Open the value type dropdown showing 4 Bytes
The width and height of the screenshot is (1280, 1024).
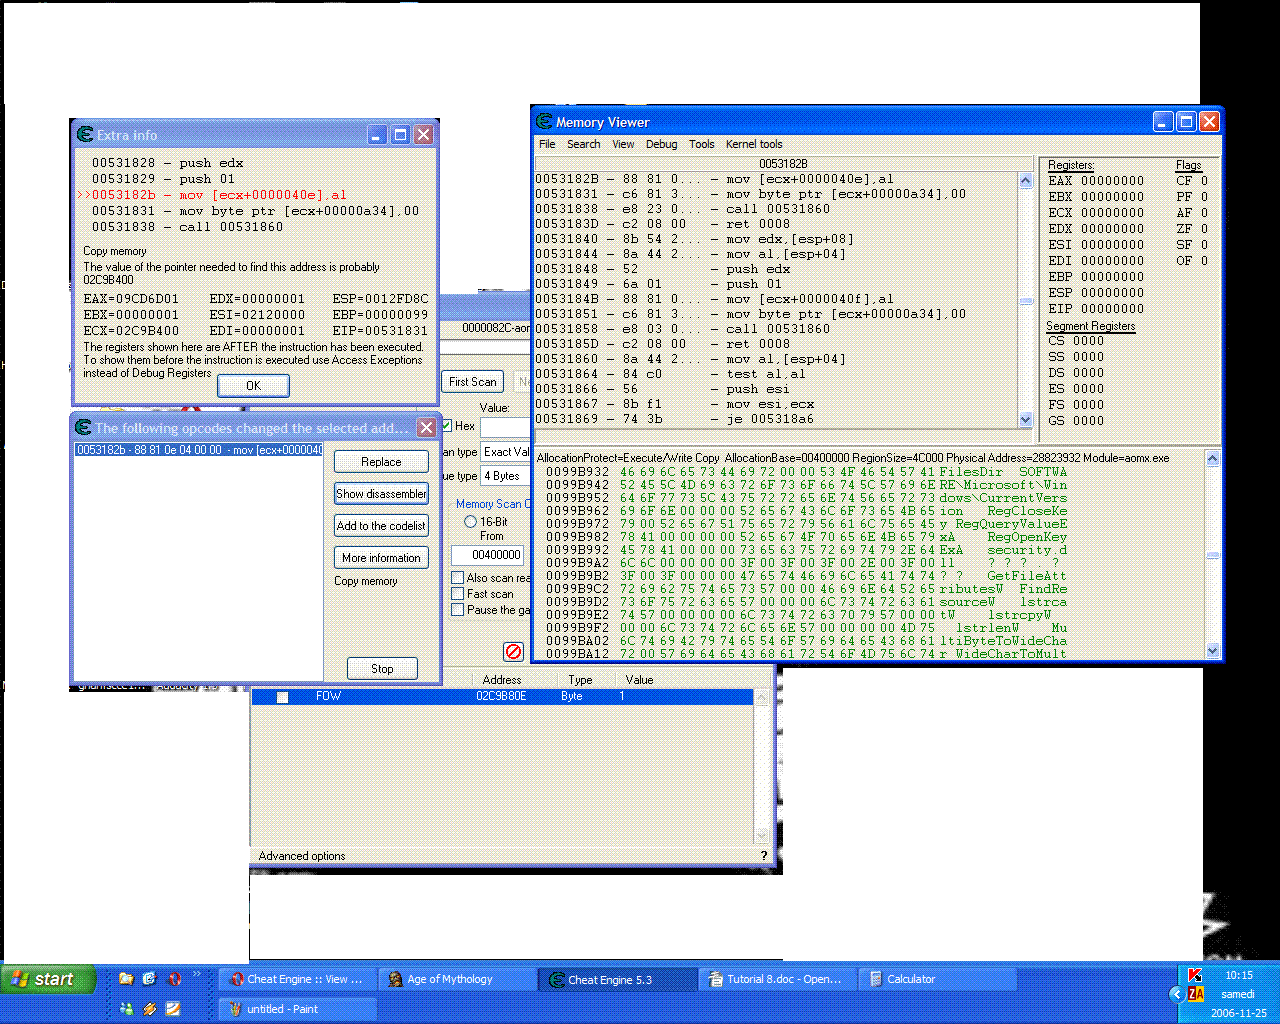[x=505, y=476]
